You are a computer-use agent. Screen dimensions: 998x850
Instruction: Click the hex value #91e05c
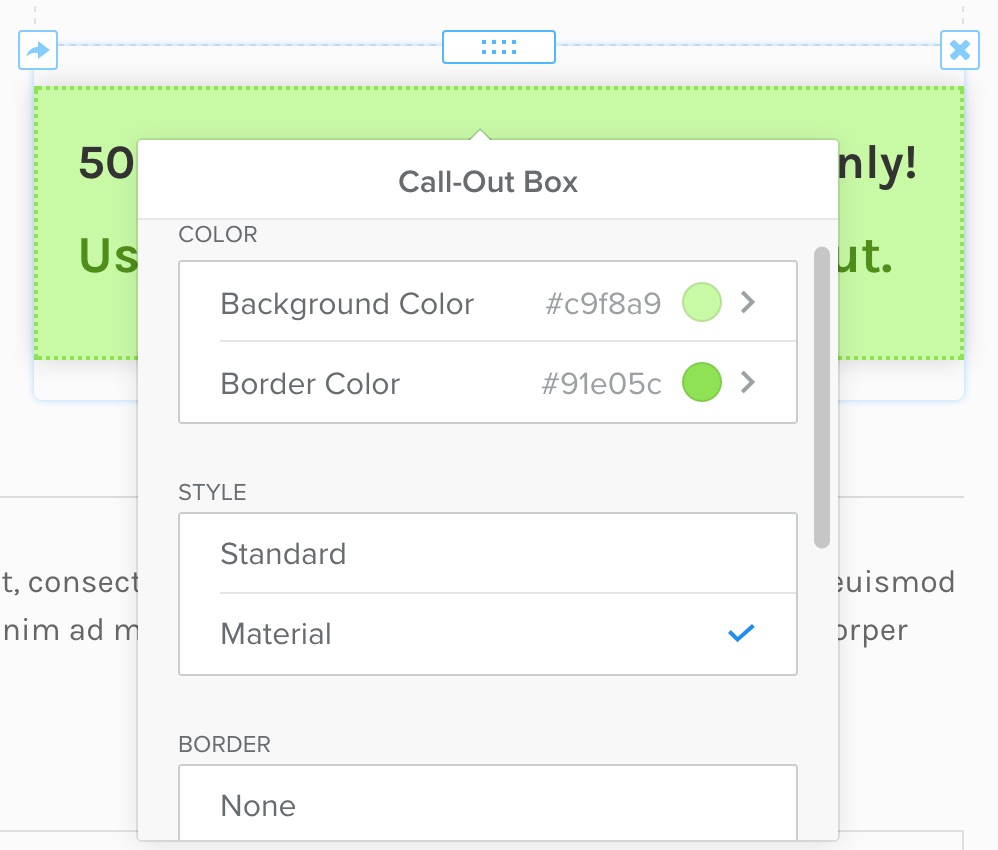coord(599,382)
